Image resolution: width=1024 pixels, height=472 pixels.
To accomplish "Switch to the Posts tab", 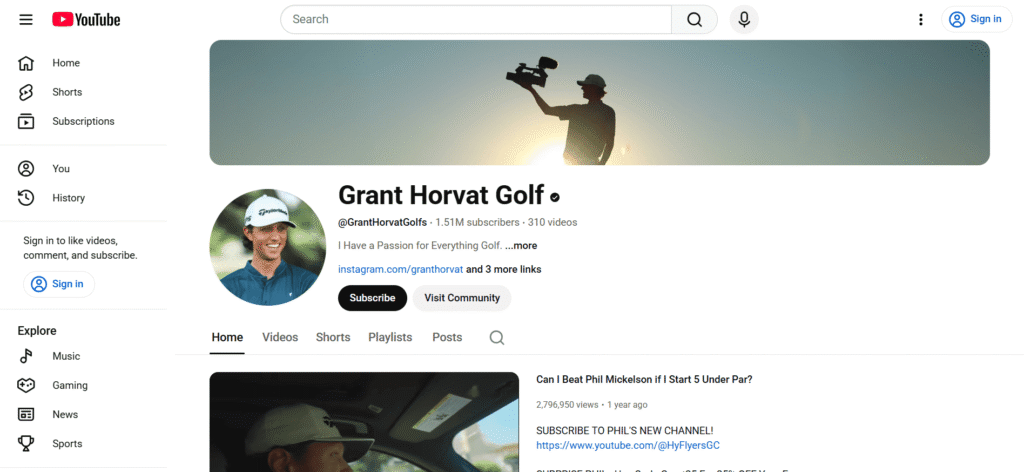I will pos(447,338).
